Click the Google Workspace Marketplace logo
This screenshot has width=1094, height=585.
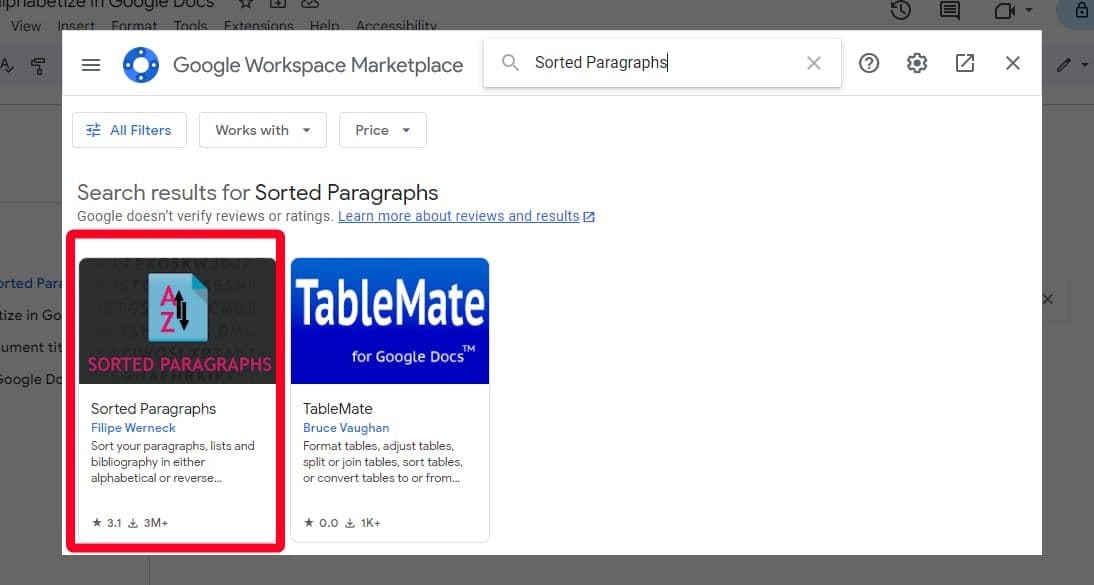coord(141,65)
